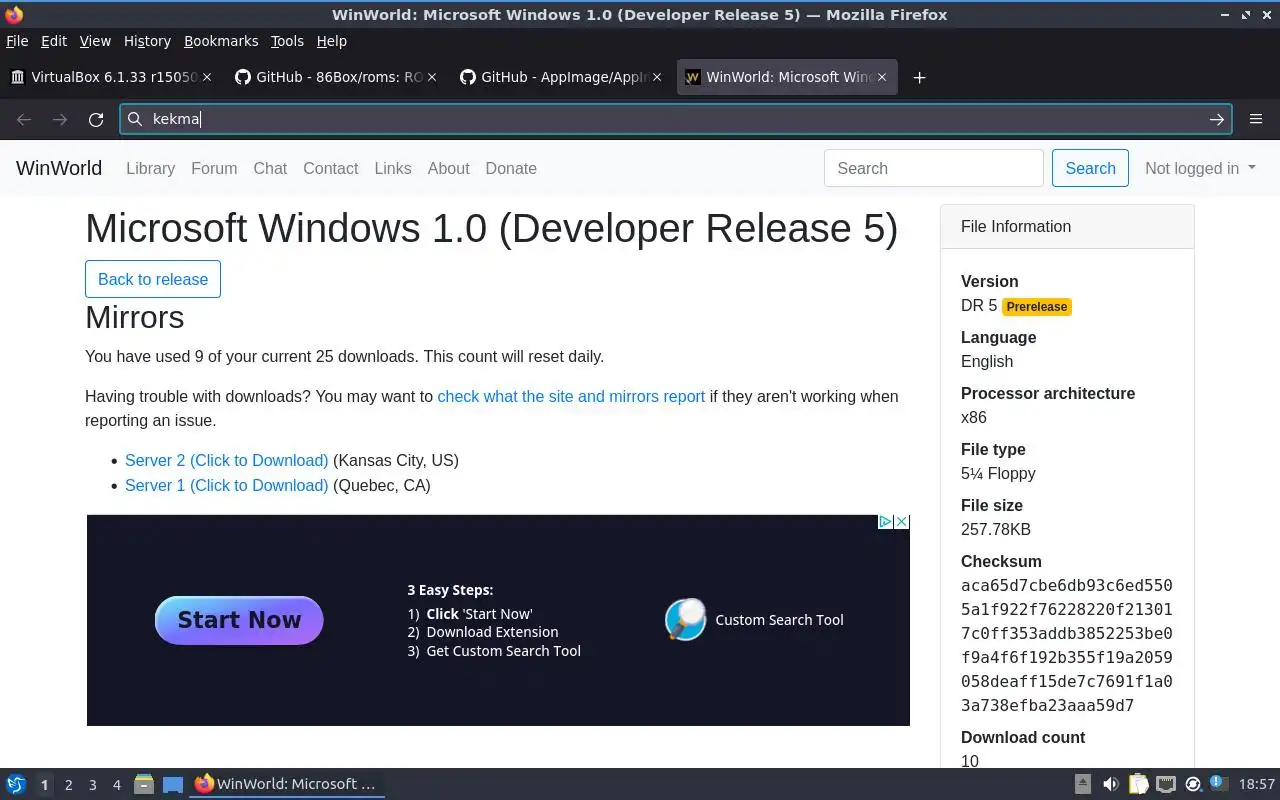Open a new tab with plus button
This screenshot has height=800, width=1280.
(919, 77)
